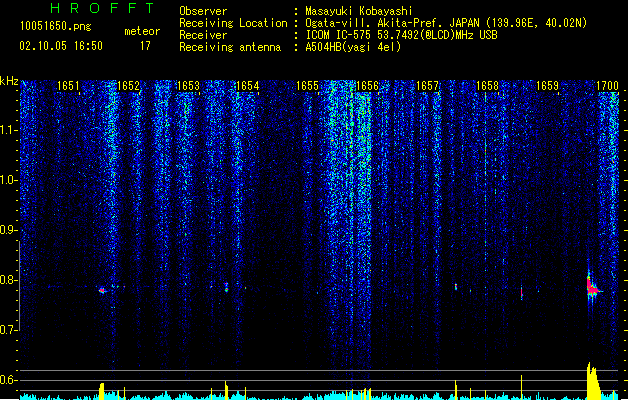The width and height of the screenshot is (629, 400).
Task: Click the 0.7 kHz axis label
Action: pyautogui.click(x=8, y=330)
